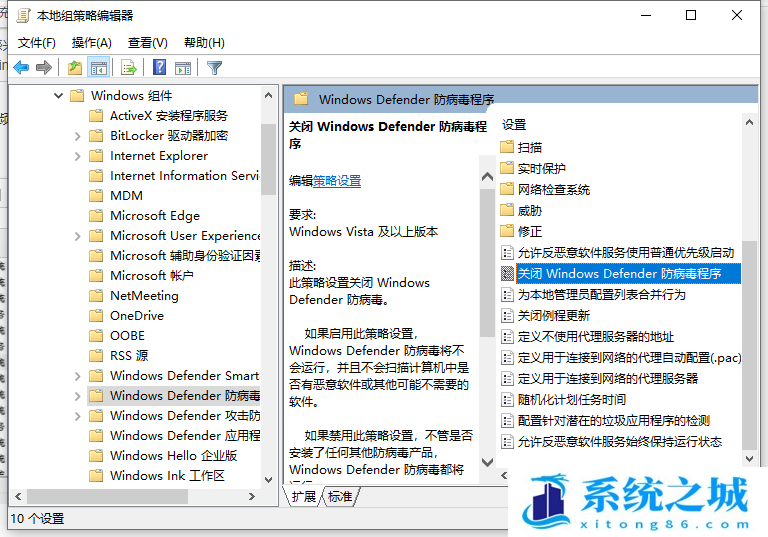Expand the Windows Defender 防病毒 node

pyautogui.click(x=77, y=396)
